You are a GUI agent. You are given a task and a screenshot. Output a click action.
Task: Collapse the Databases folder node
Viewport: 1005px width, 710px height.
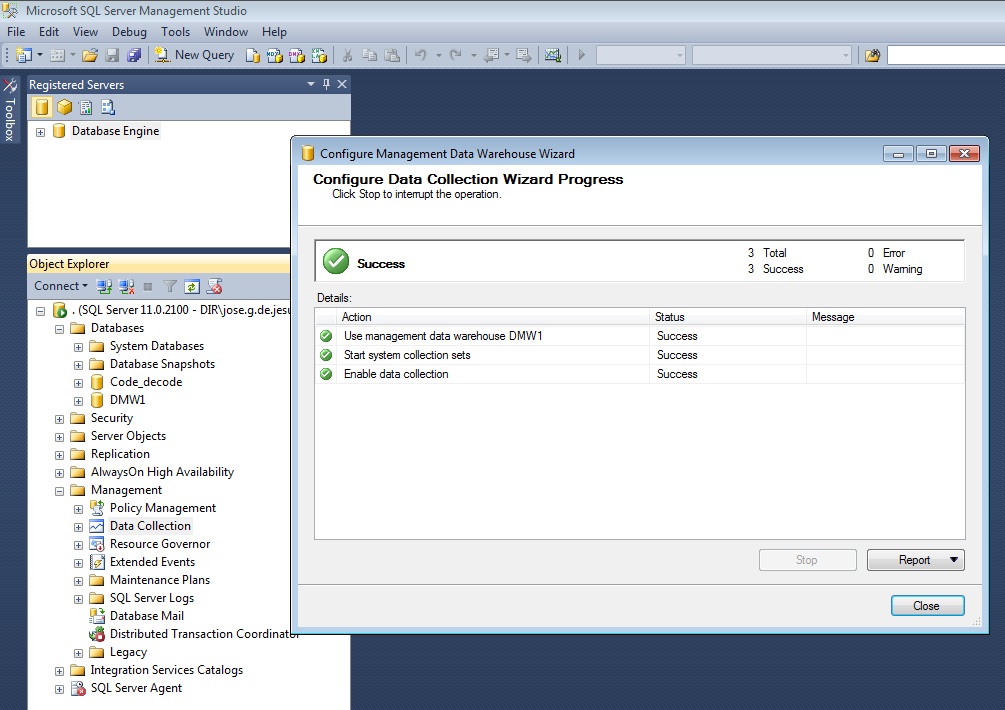click(x=60, y=329)
